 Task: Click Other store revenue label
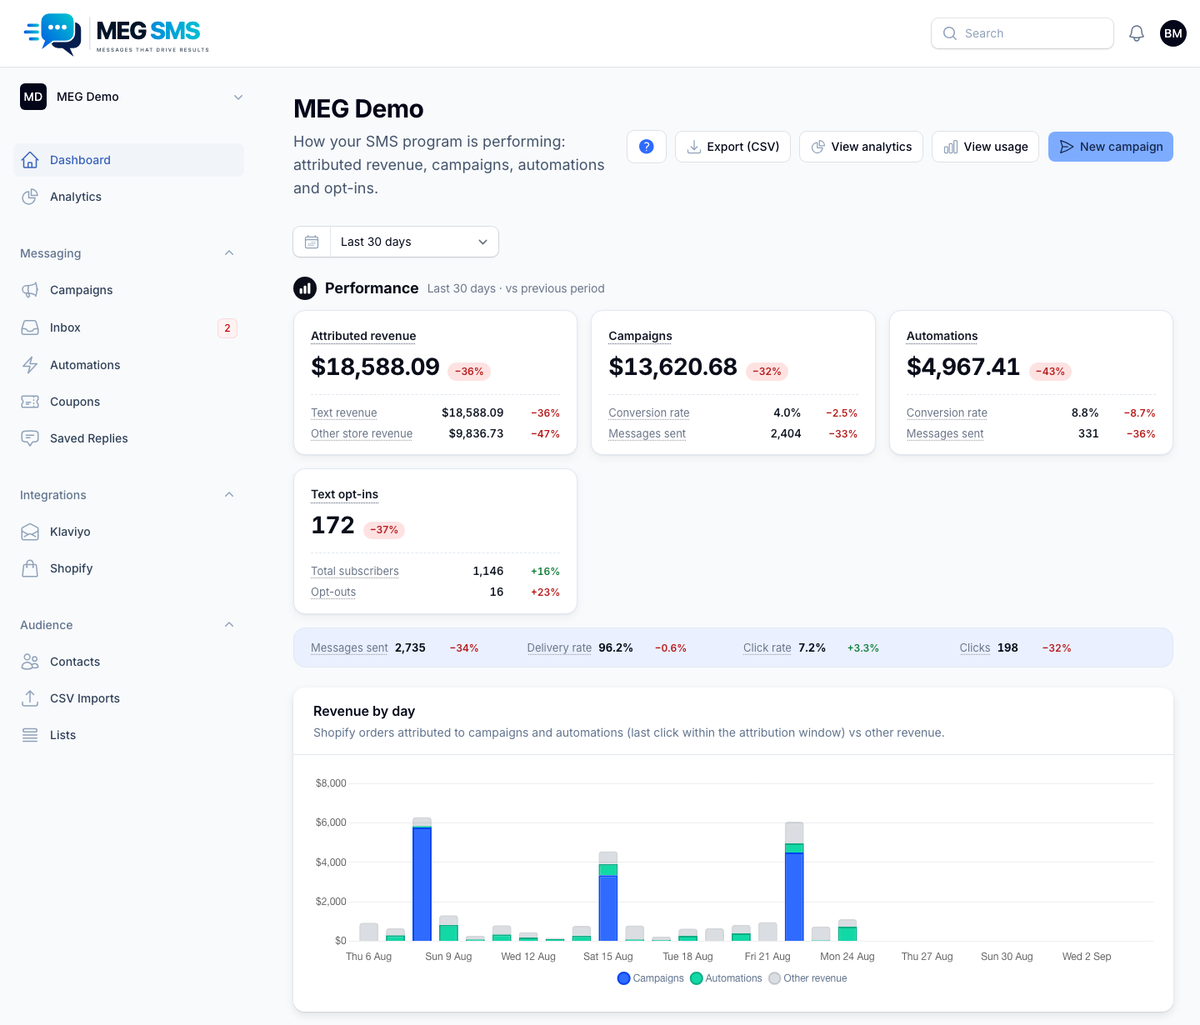pos(362,434)
